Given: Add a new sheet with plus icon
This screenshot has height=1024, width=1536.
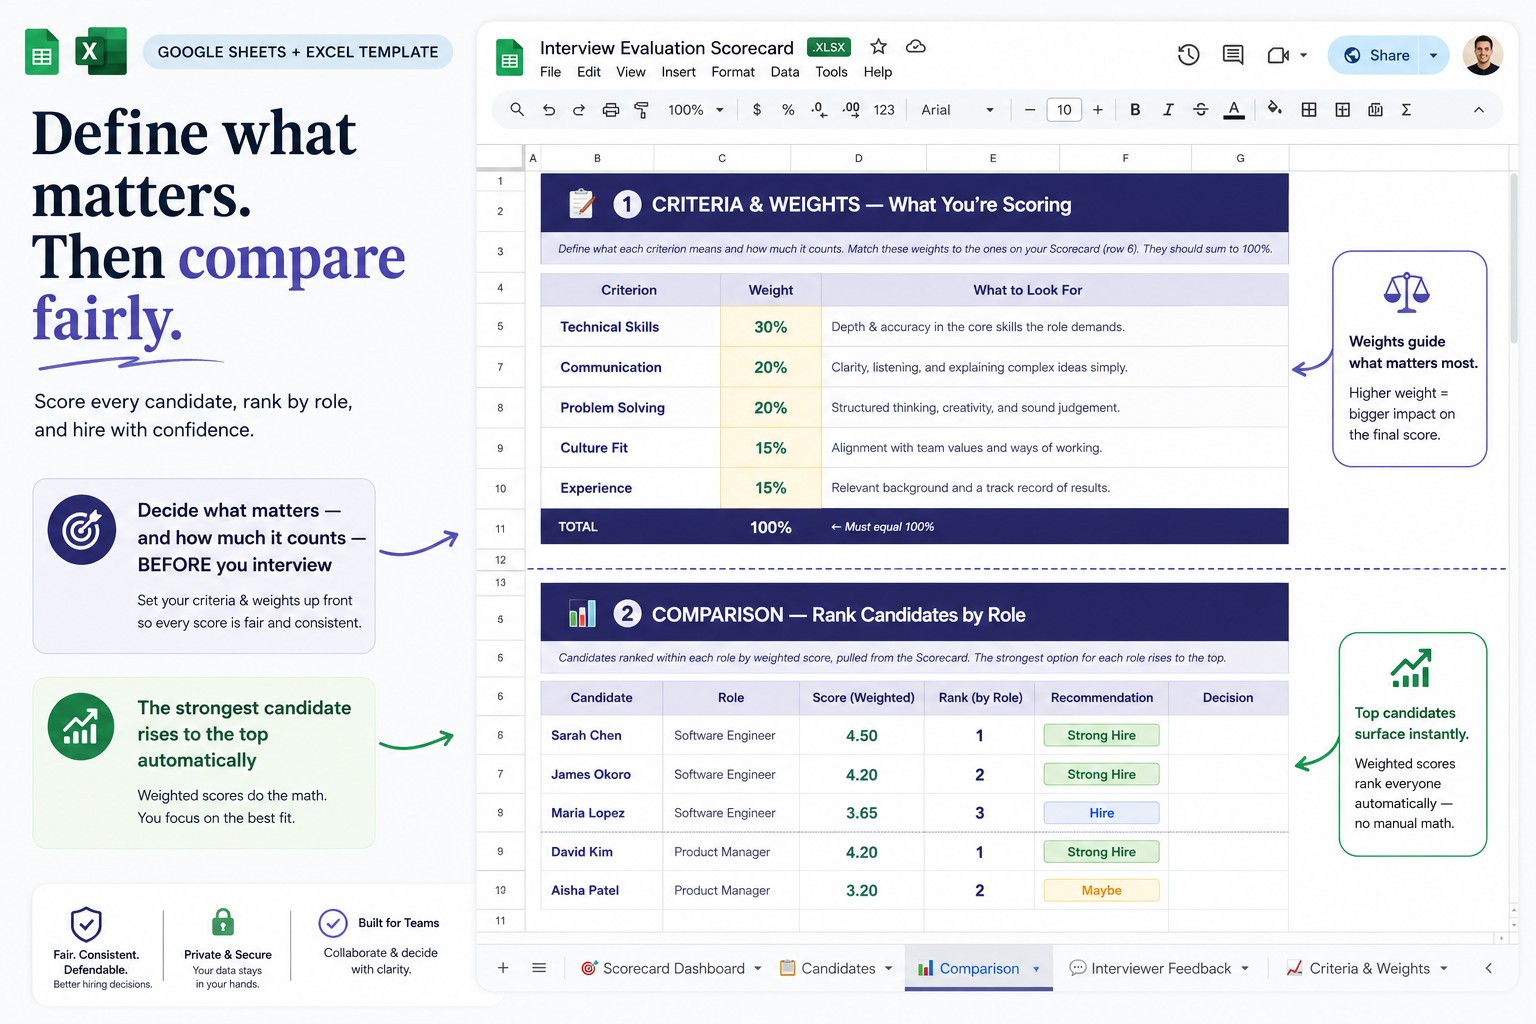Looking at the screenshot, I should coord(503,968).
